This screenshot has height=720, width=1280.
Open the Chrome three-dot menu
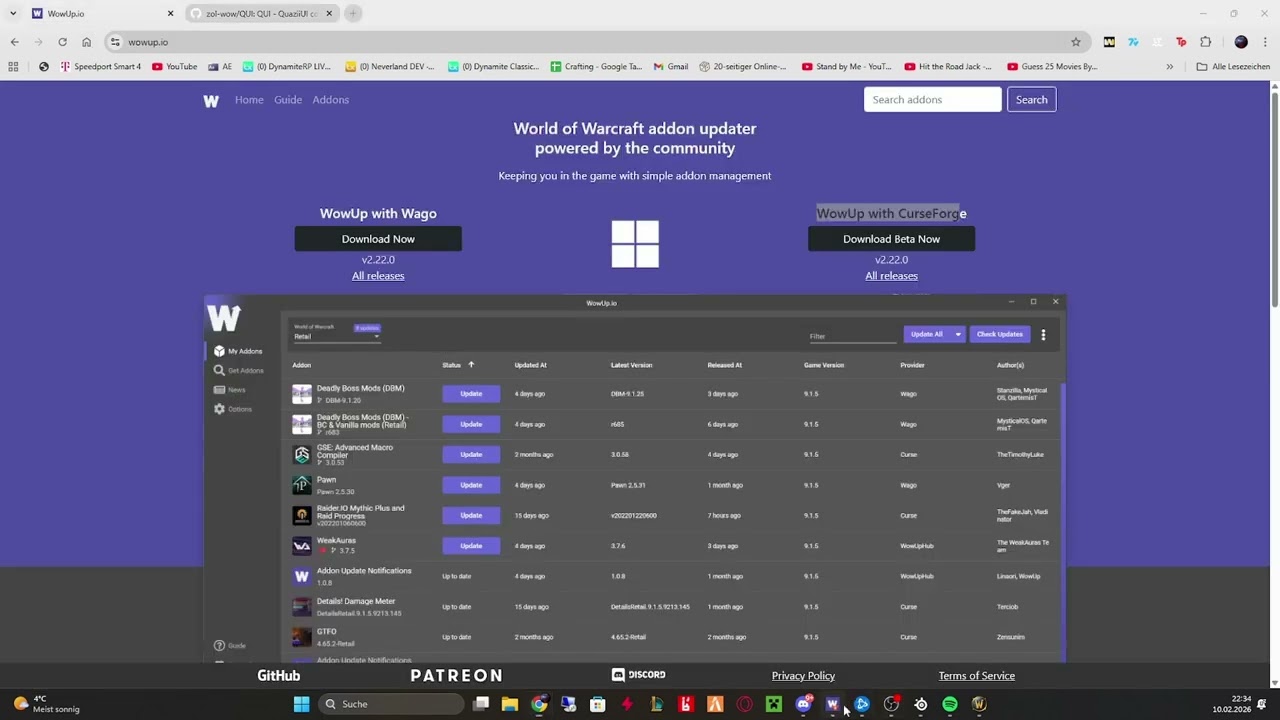point(1265,42)
